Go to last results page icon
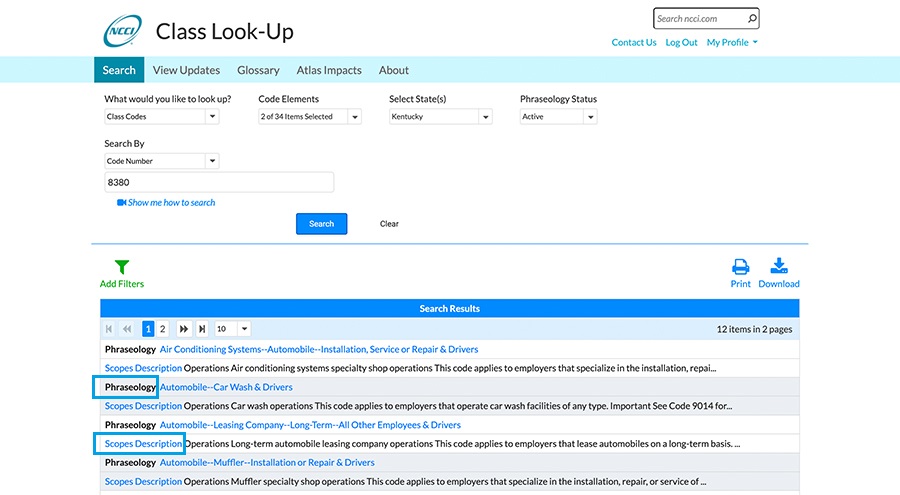Image resolution: width=900 pixels, height=495 pixels. (x=202, y=329)
